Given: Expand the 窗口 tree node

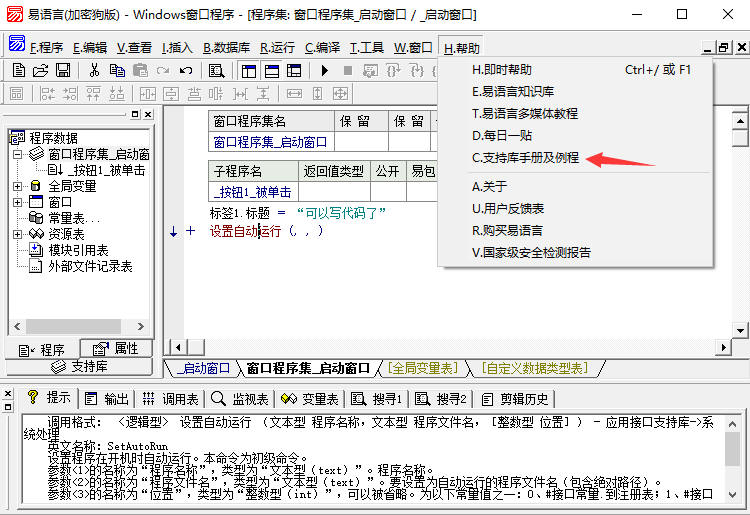Looking at the screenshot, I should pyautogui.click(x=17, y=202).
